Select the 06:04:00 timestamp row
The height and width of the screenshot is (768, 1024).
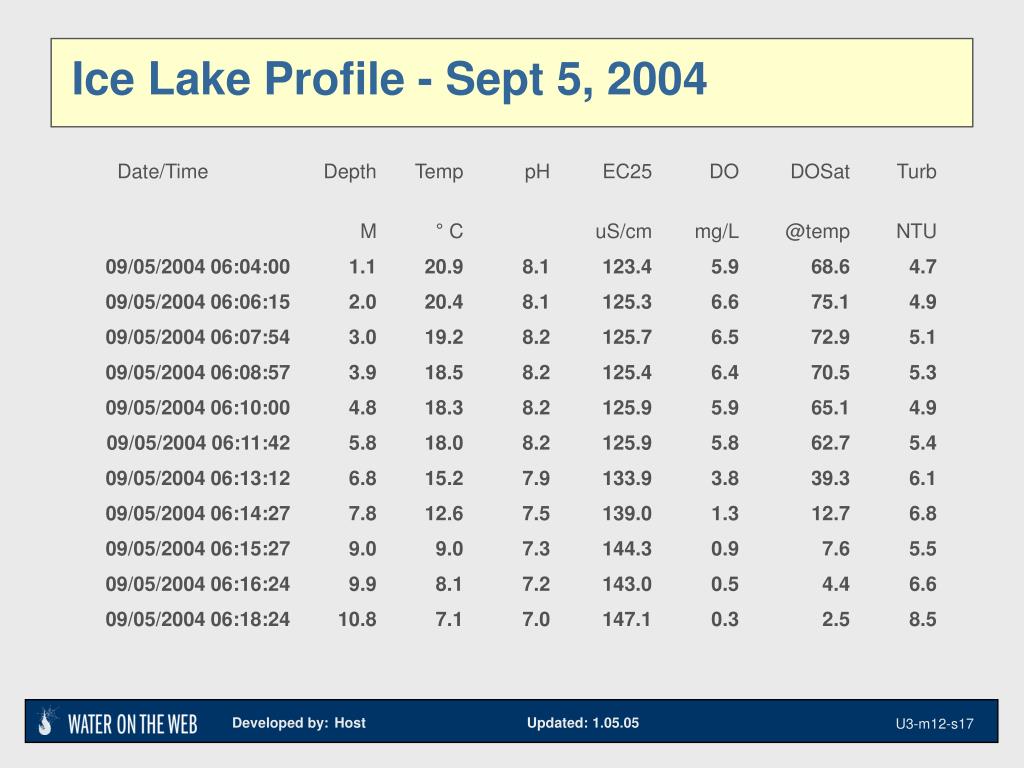(520, 266)
